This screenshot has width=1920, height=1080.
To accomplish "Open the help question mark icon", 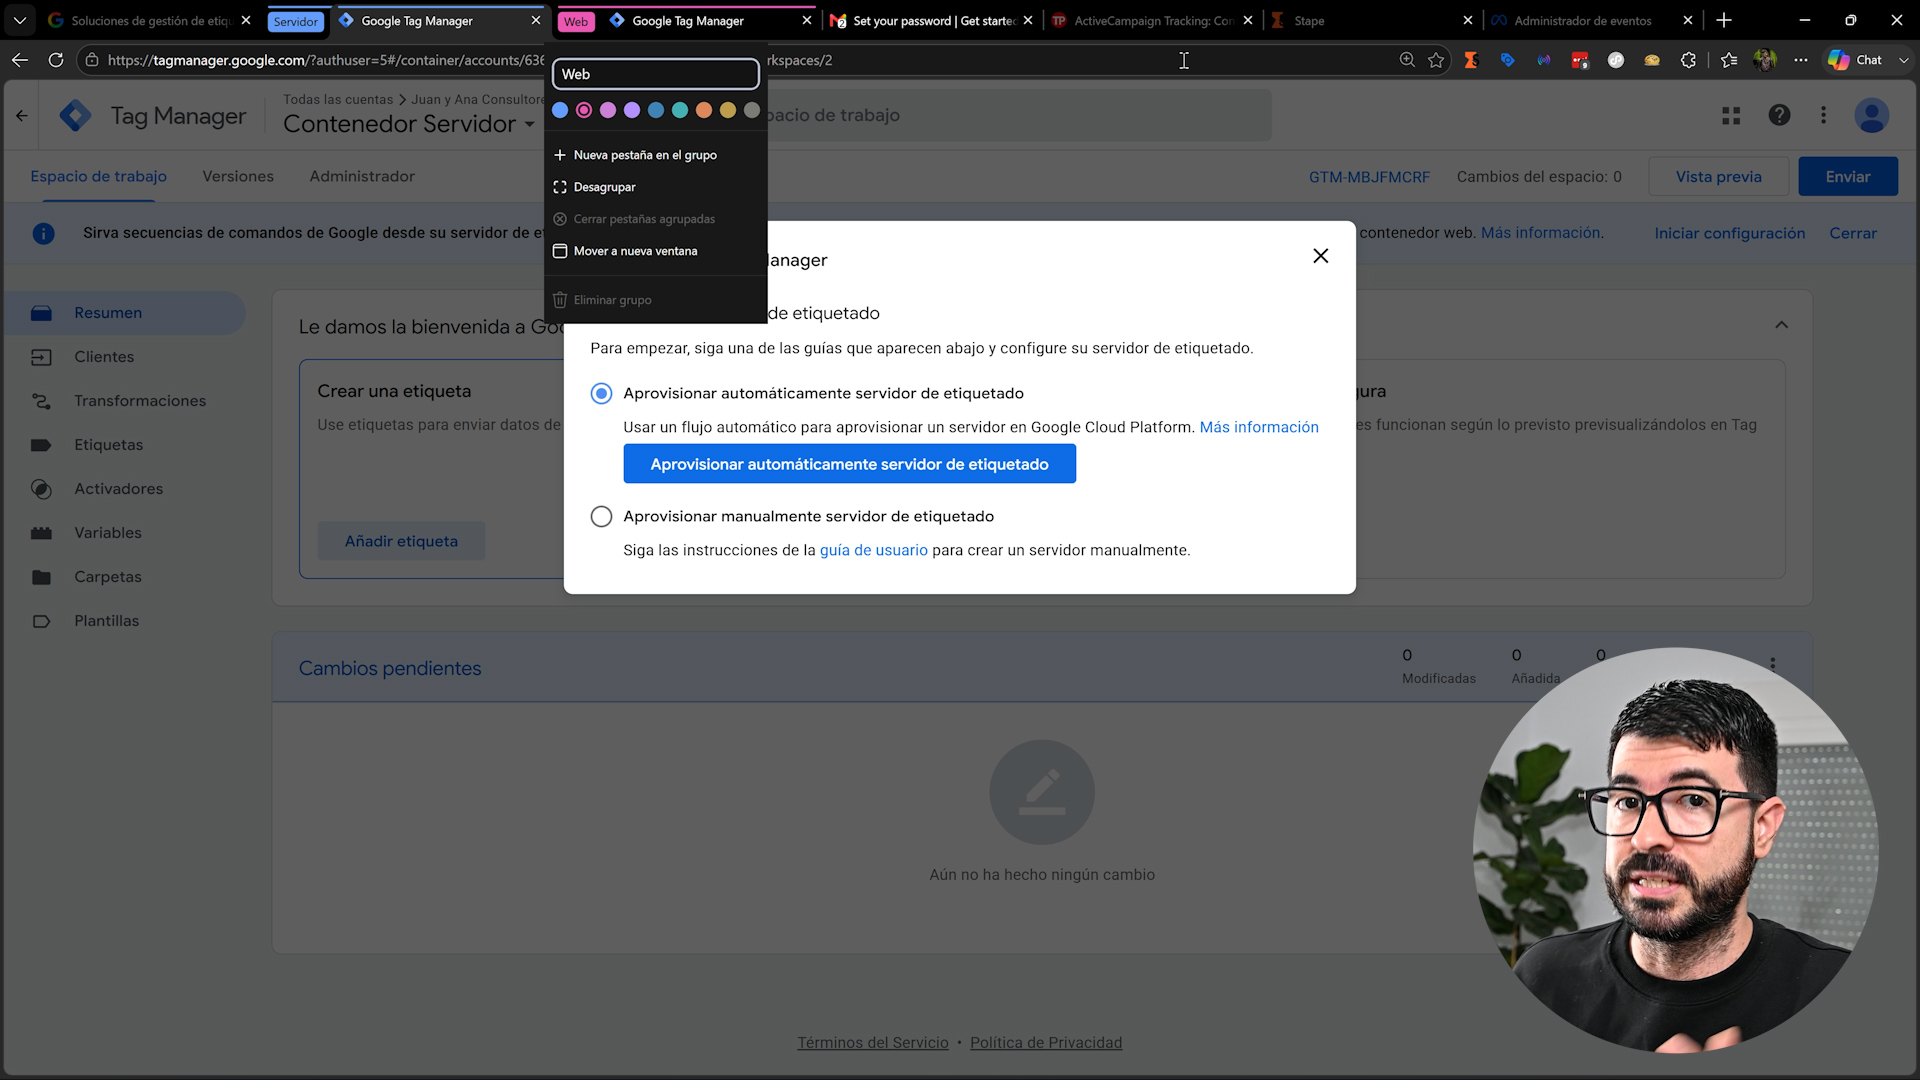I will click(1779, 116).
